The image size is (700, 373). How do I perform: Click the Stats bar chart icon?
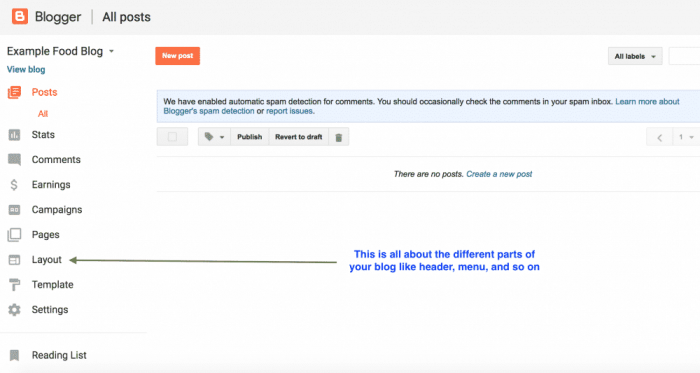[x=14, y=135]
